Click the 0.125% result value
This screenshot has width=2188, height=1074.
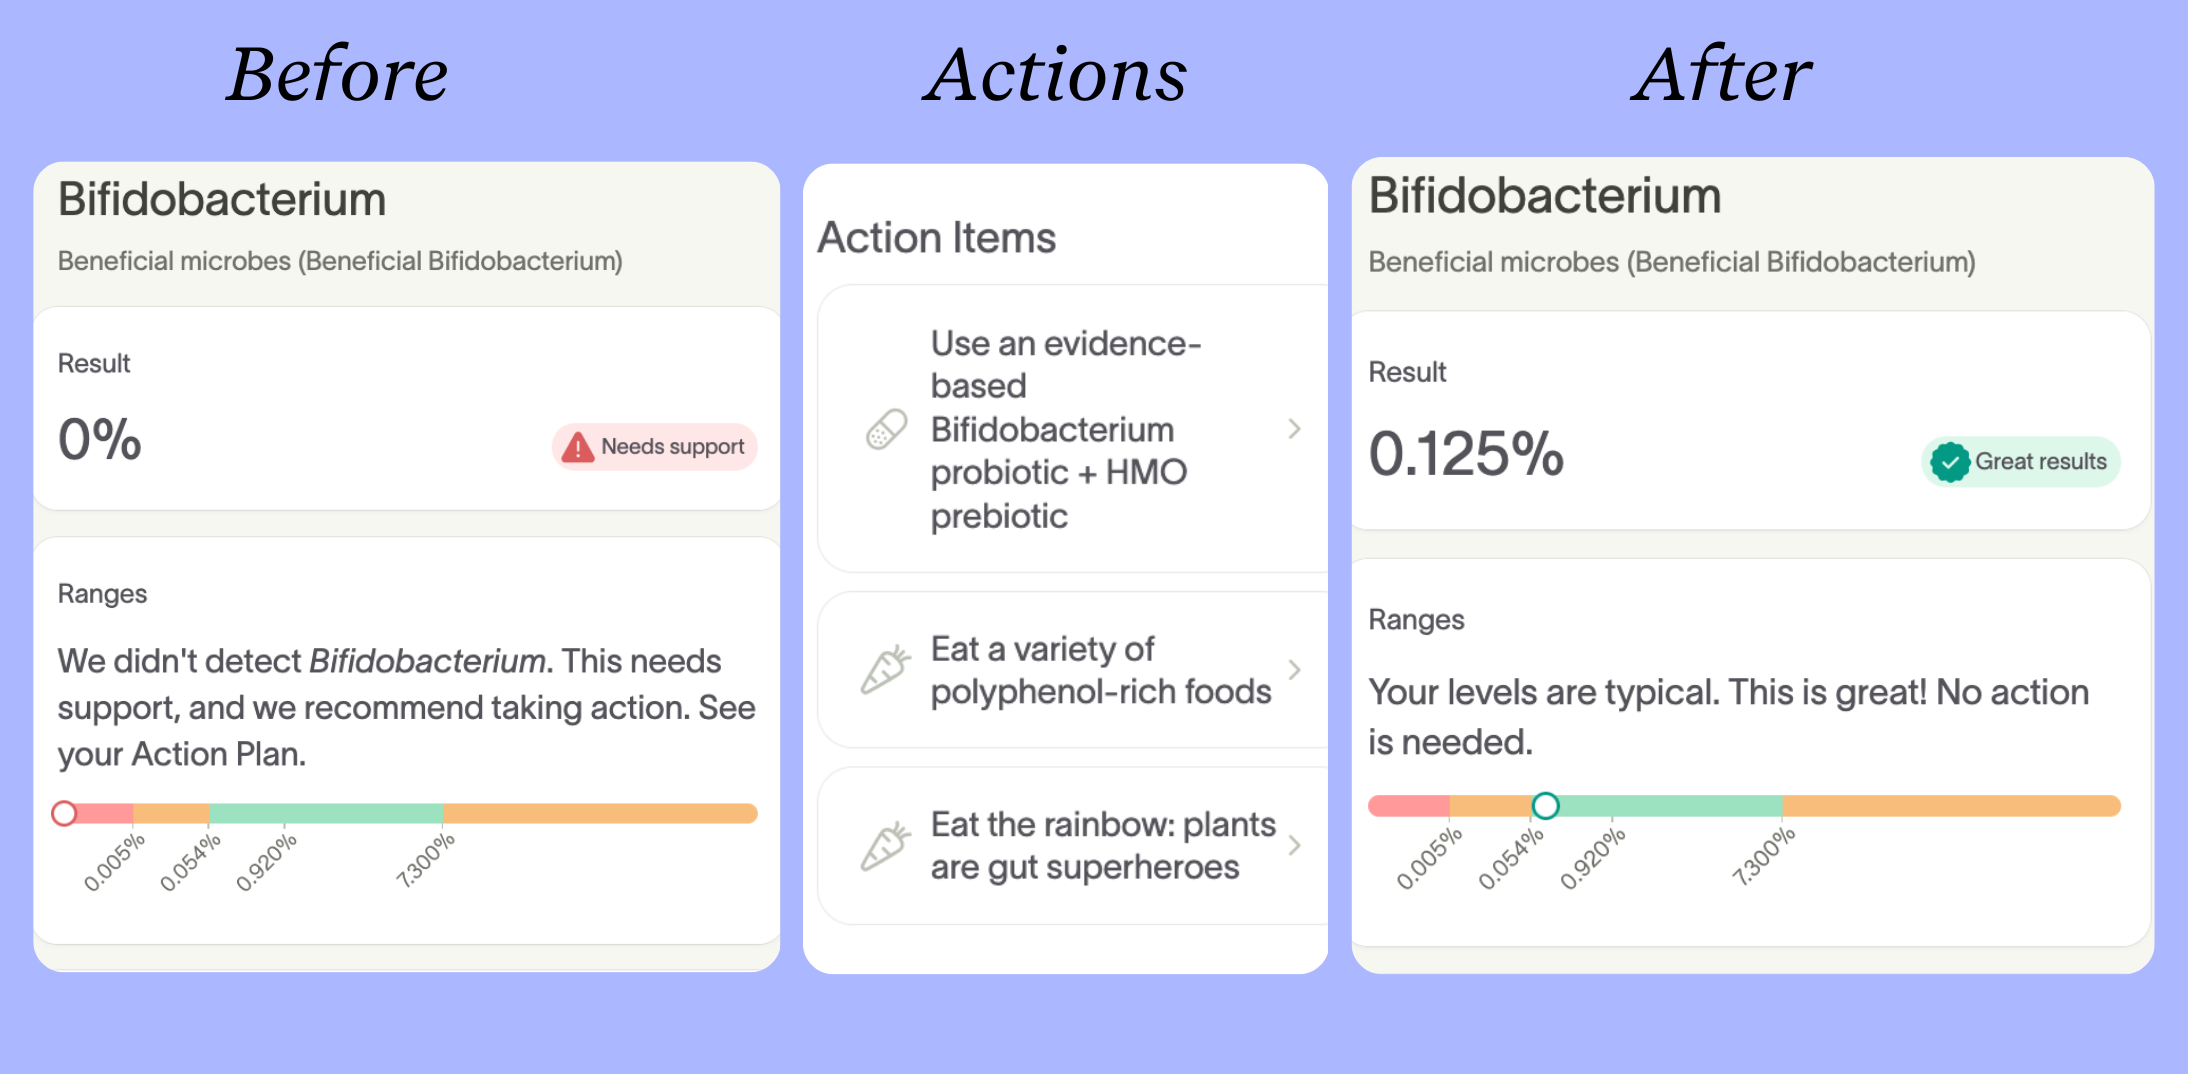pos(1465,457)
